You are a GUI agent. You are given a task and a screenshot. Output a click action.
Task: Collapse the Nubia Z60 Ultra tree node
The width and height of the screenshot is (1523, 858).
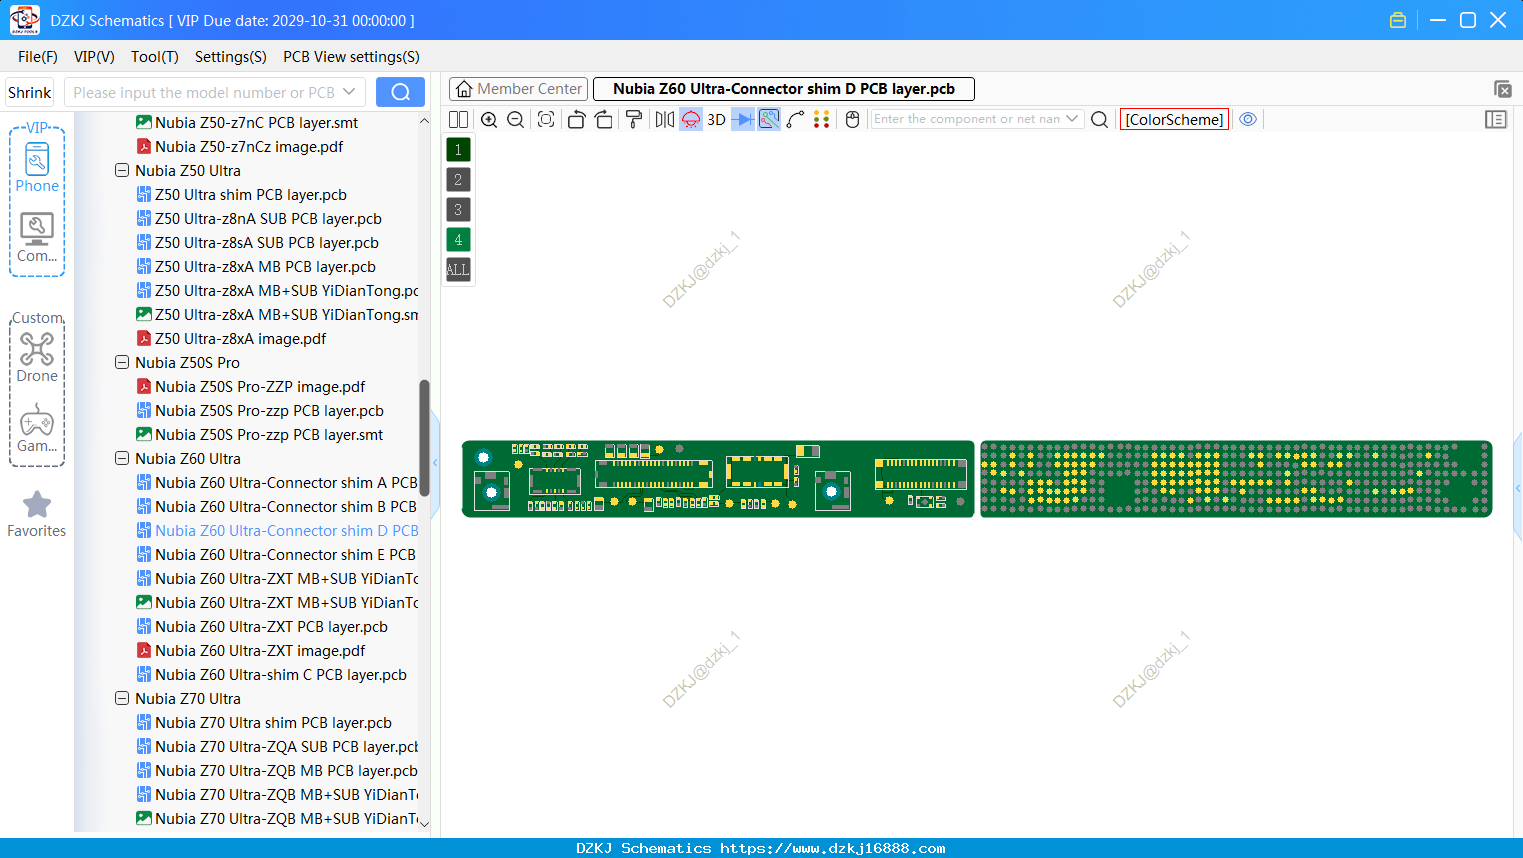122,459
